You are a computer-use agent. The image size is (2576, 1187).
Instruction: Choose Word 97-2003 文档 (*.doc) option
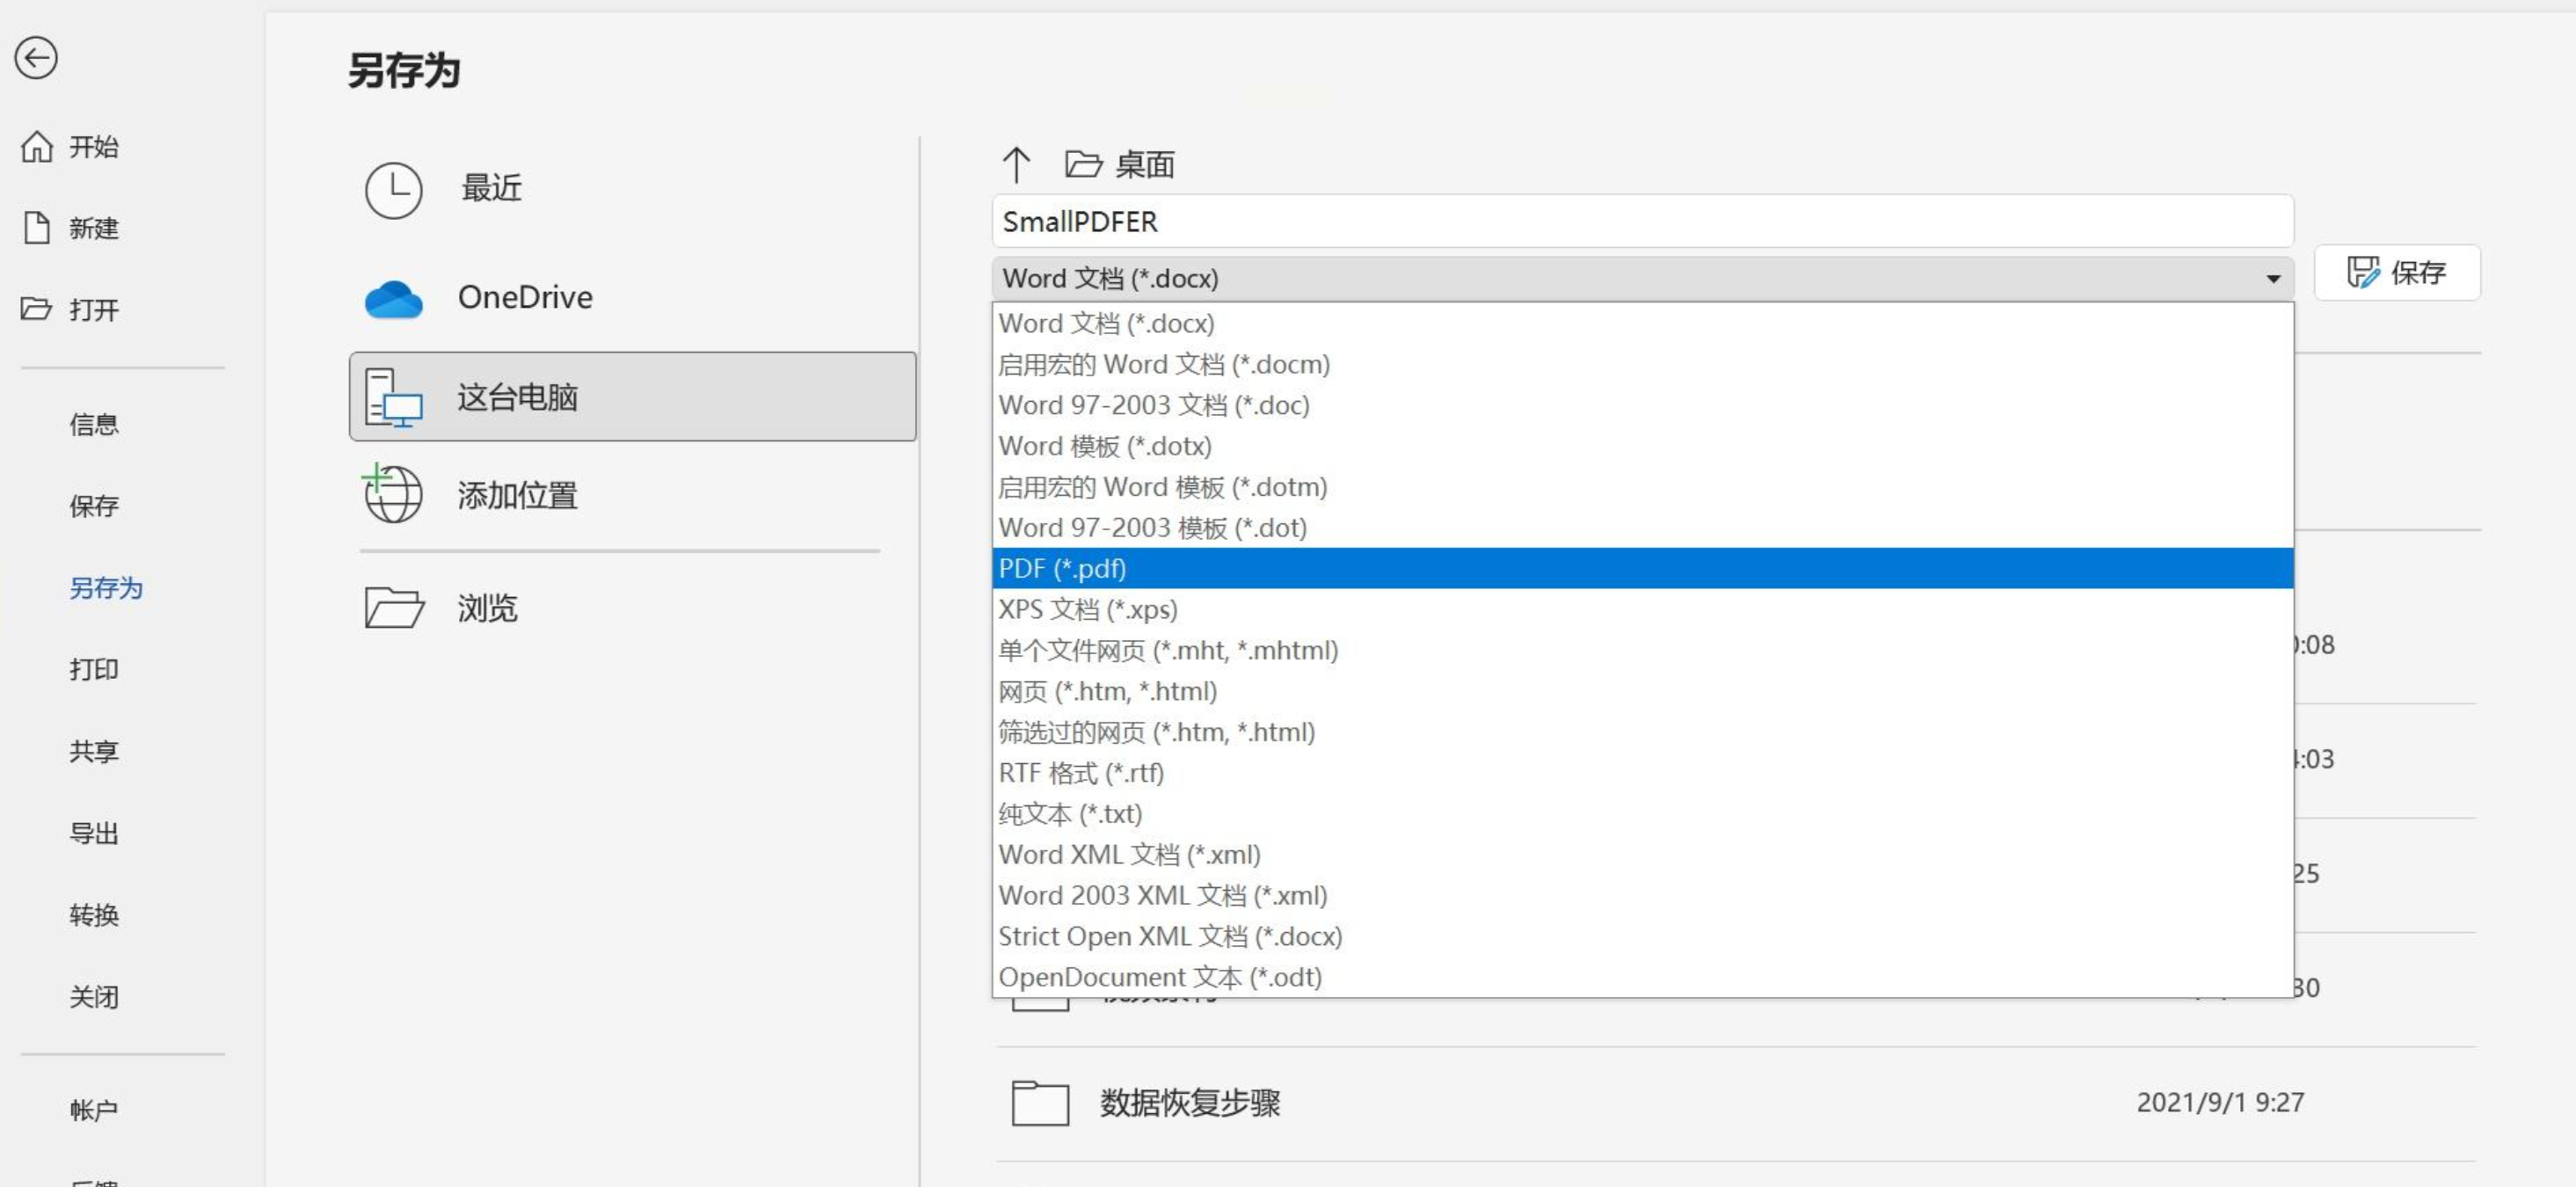pos(1153,405)
